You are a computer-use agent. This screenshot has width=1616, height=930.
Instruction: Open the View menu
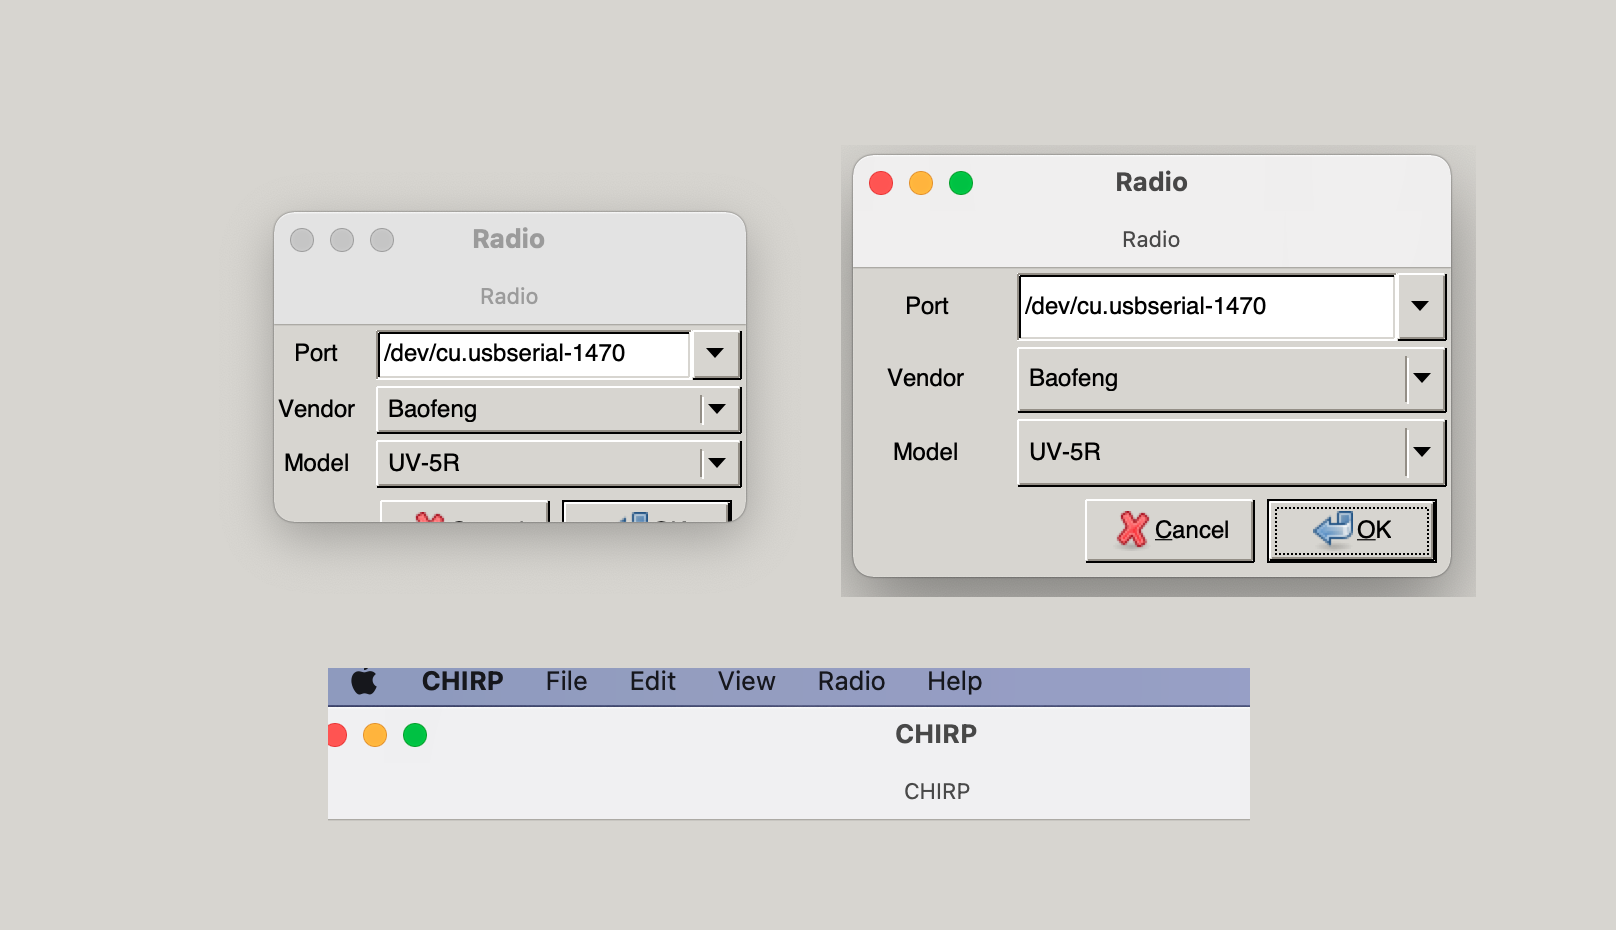tap(746, 682)
